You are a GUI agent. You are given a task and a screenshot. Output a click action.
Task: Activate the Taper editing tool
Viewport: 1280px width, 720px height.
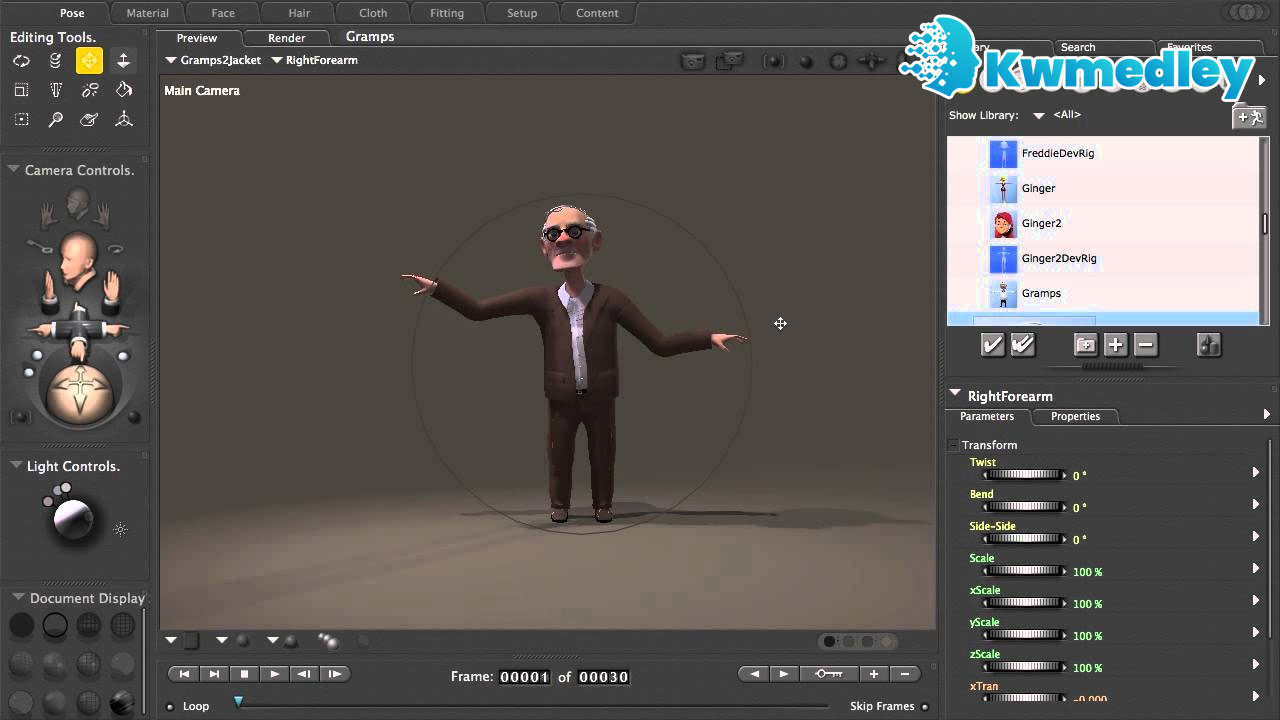55,90
